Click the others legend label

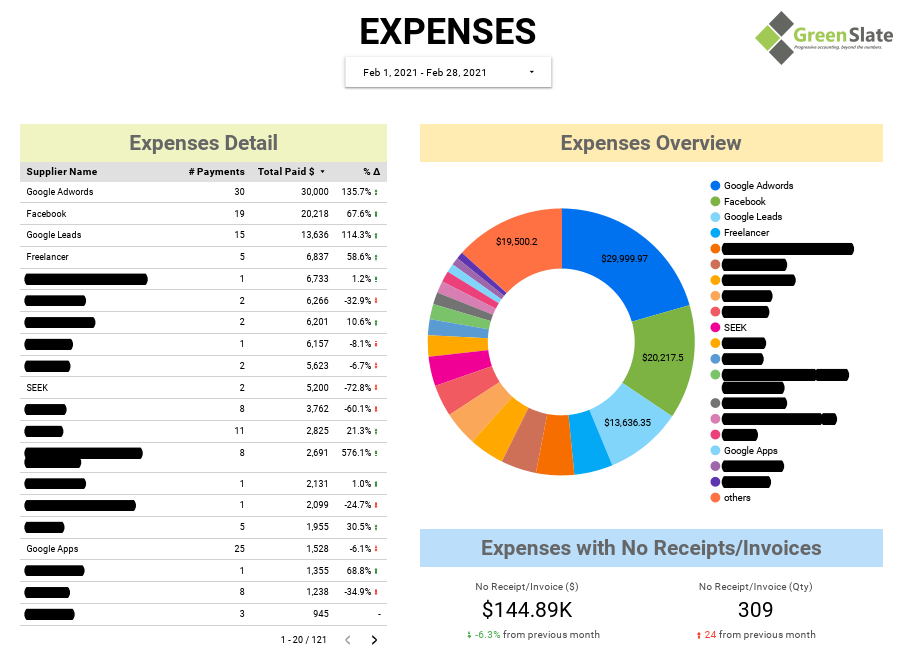coord(737,498)
